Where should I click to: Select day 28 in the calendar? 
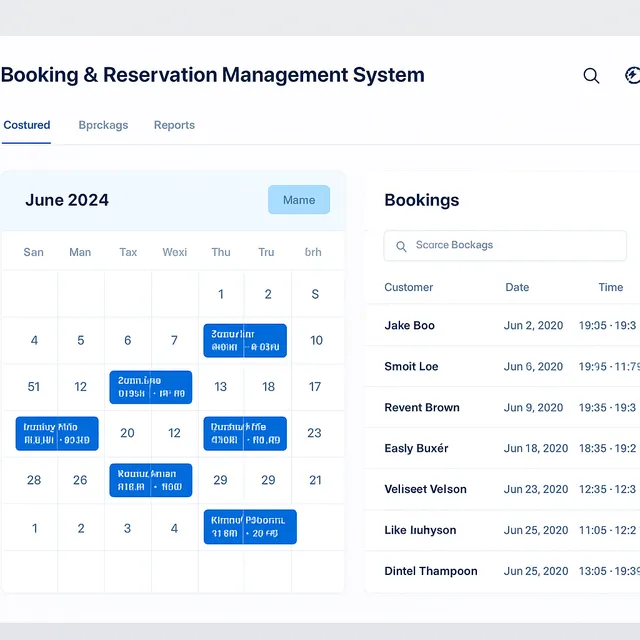[34, 480]
